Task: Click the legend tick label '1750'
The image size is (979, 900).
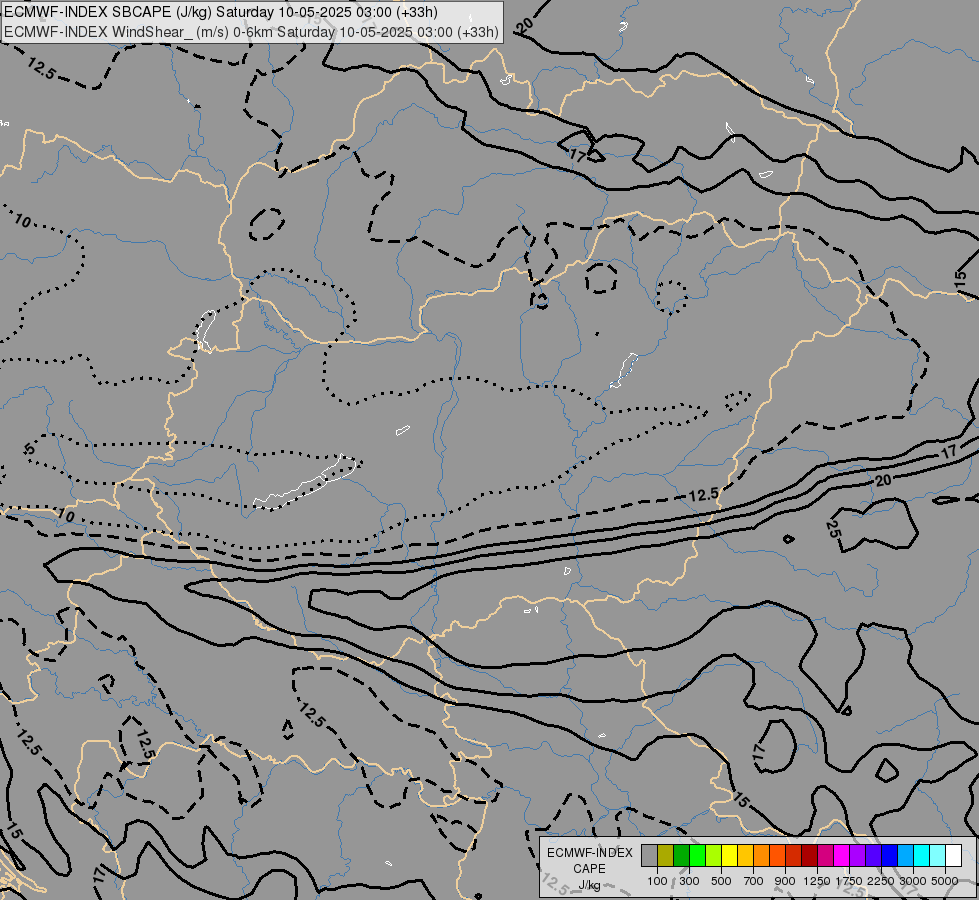Action: (x=849, y=881)
